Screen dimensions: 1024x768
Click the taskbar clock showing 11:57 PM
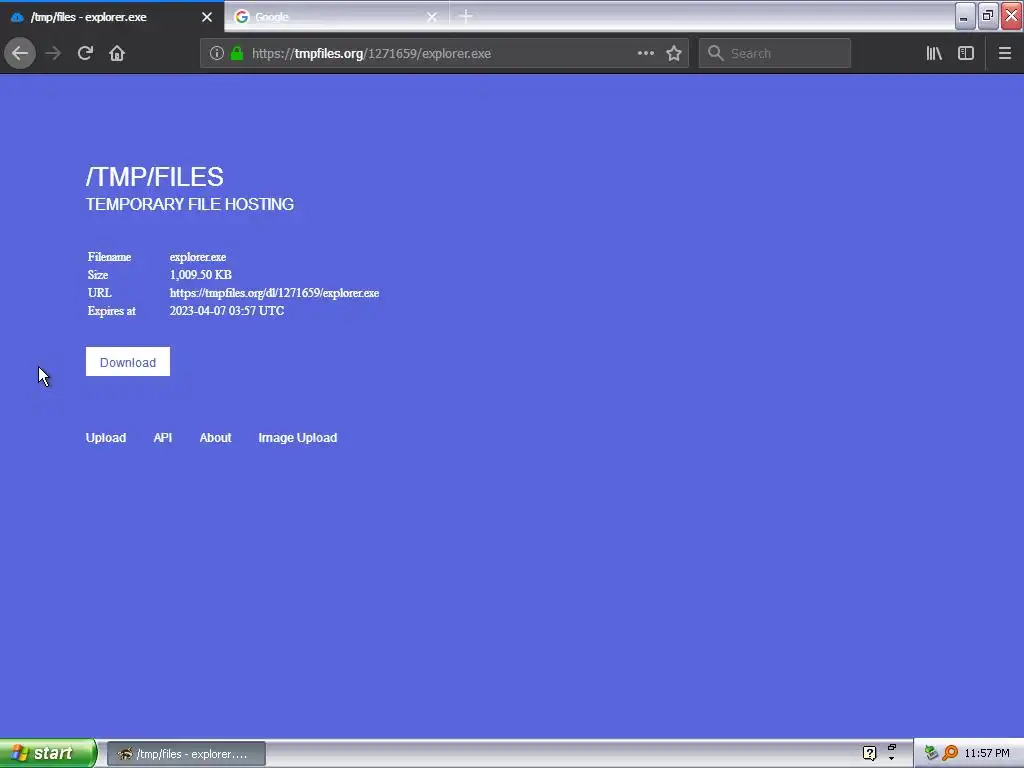(x=987, y=753)
